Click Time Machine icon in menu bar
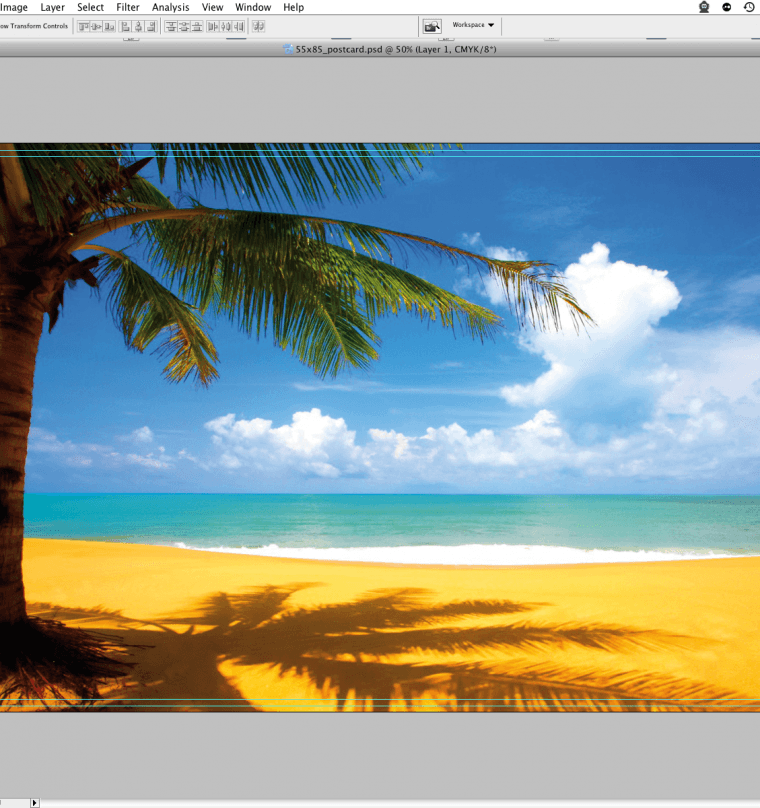760x808 pixels. click(749, 7)
